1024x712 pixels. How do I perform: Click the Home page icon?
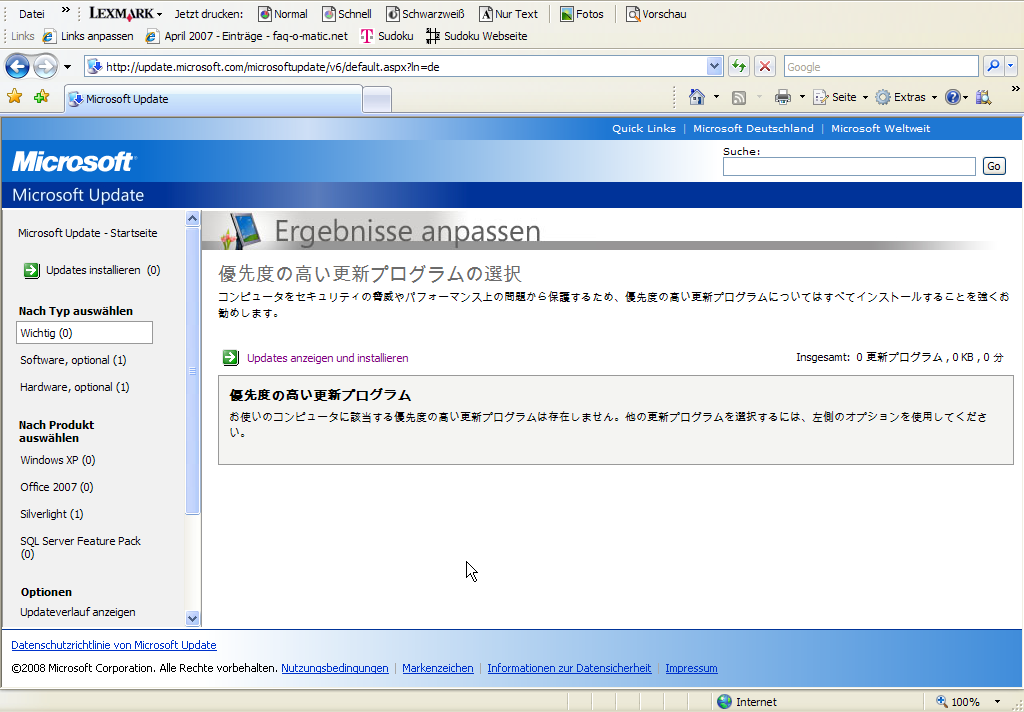tap(697, 97)
